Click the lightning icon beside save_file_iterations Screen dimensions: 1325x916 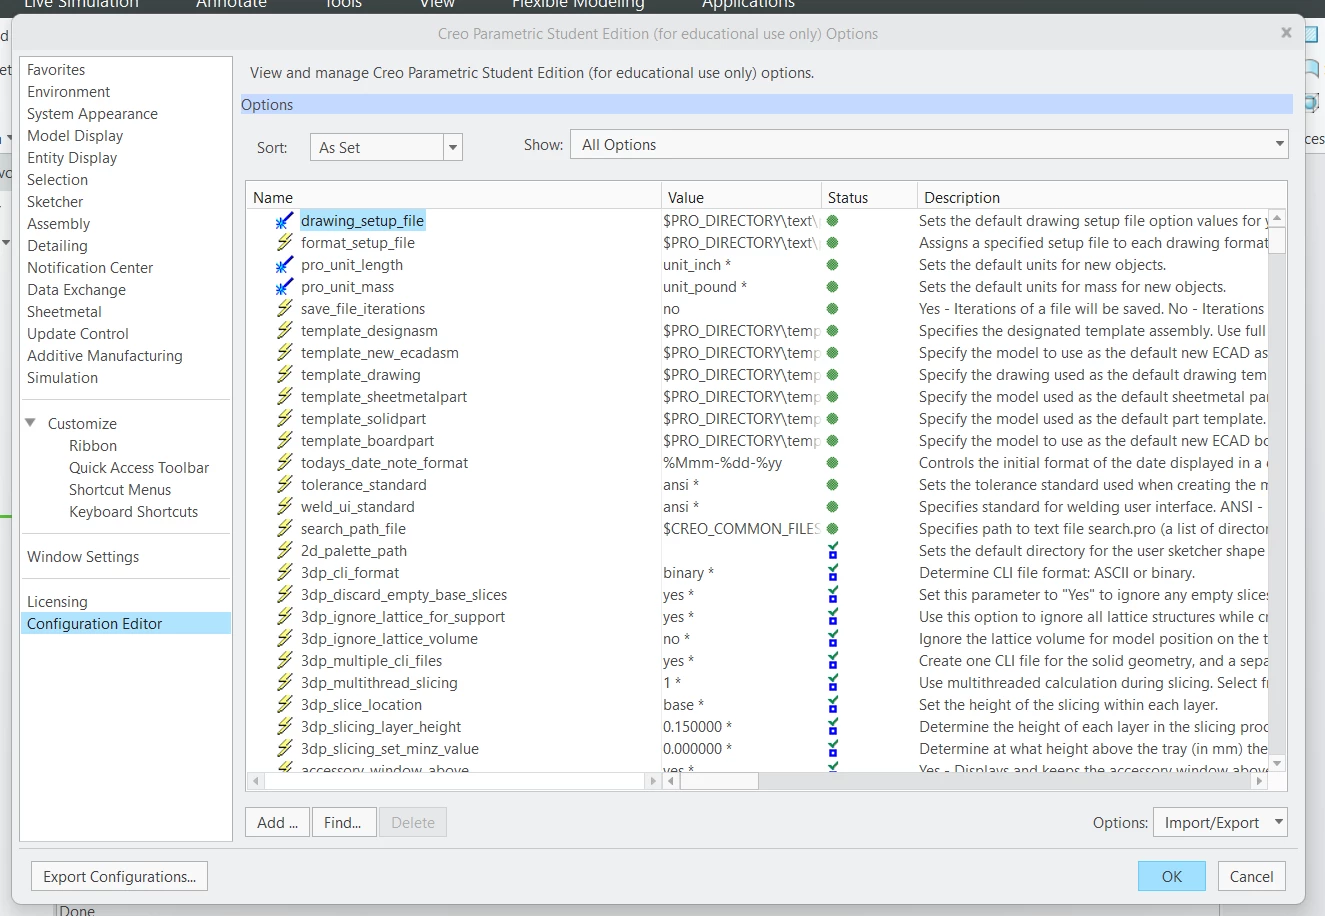285,309
